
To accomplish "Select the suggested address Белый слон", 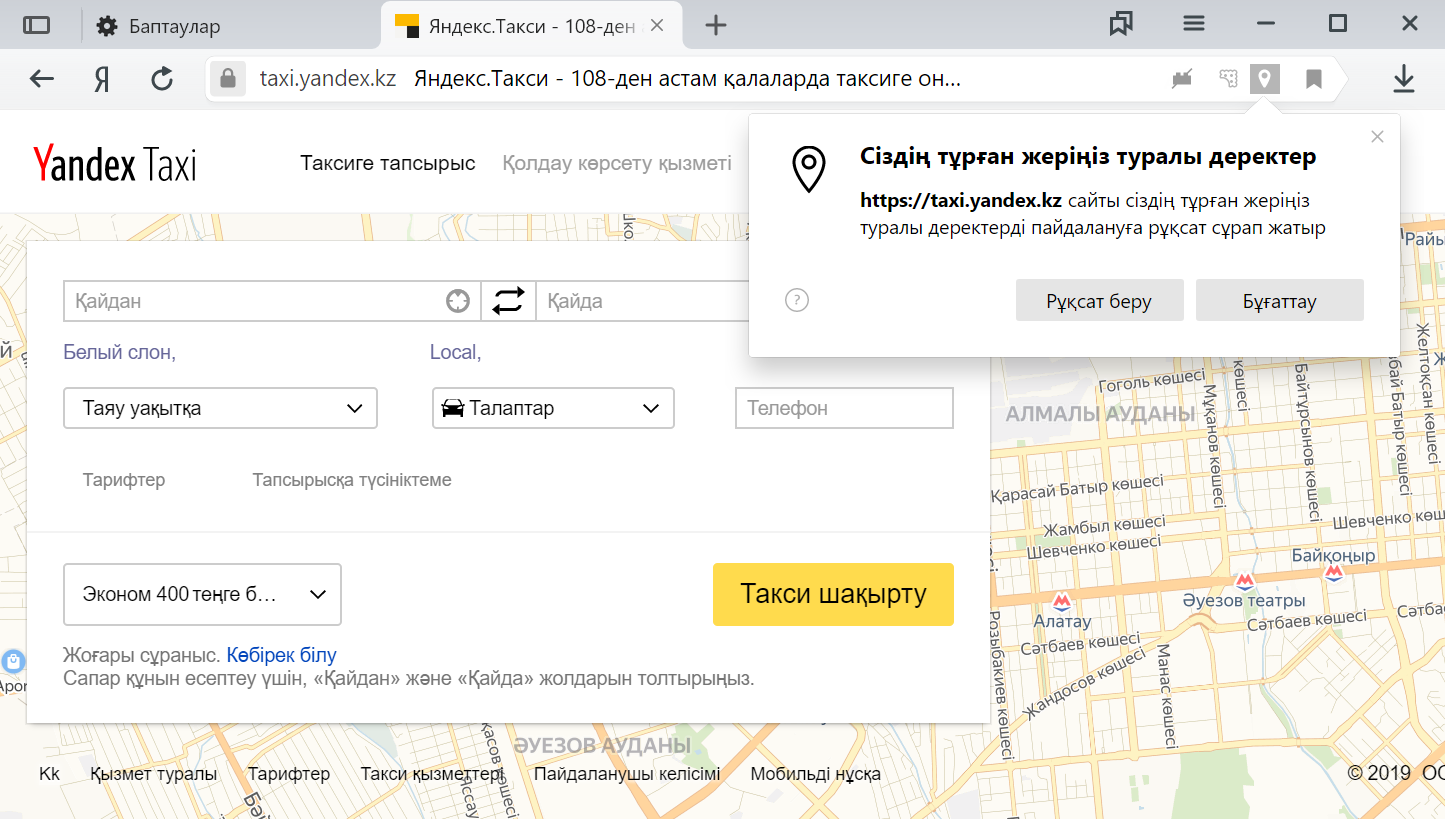I will pos(117,352).
